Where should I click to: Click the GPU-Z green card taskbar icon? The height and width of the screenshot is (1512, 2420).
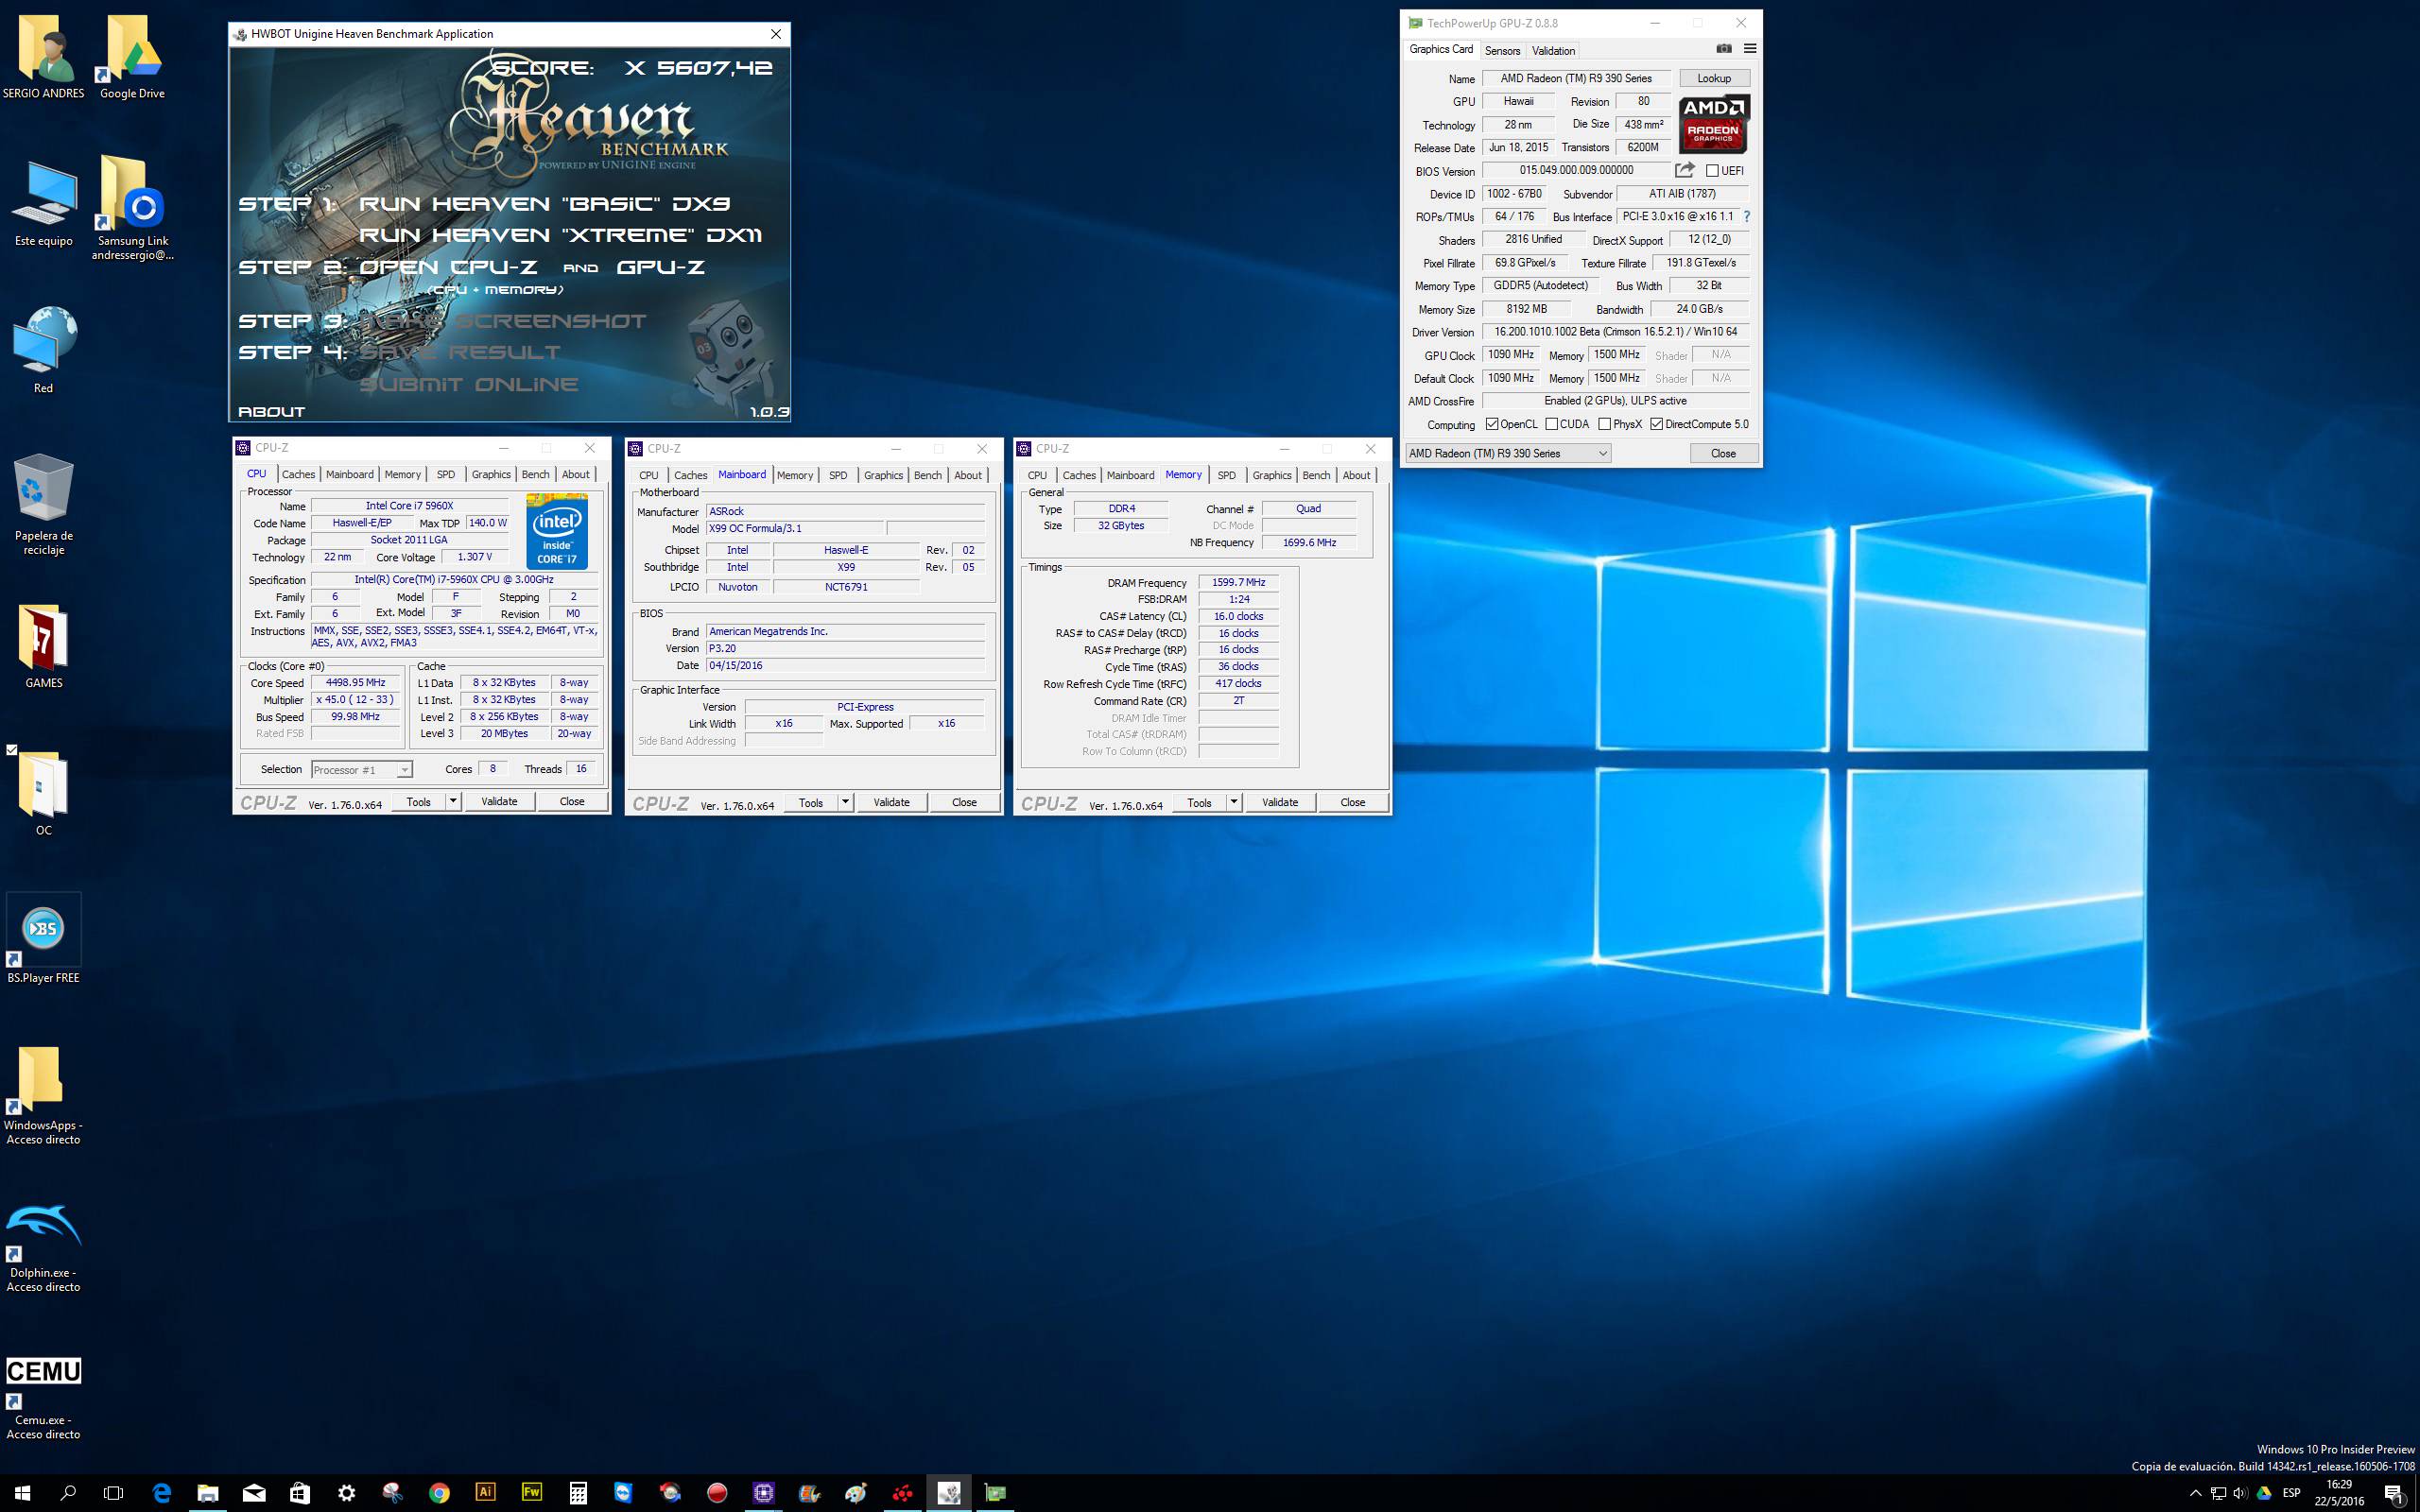[x=995, y=1492]
